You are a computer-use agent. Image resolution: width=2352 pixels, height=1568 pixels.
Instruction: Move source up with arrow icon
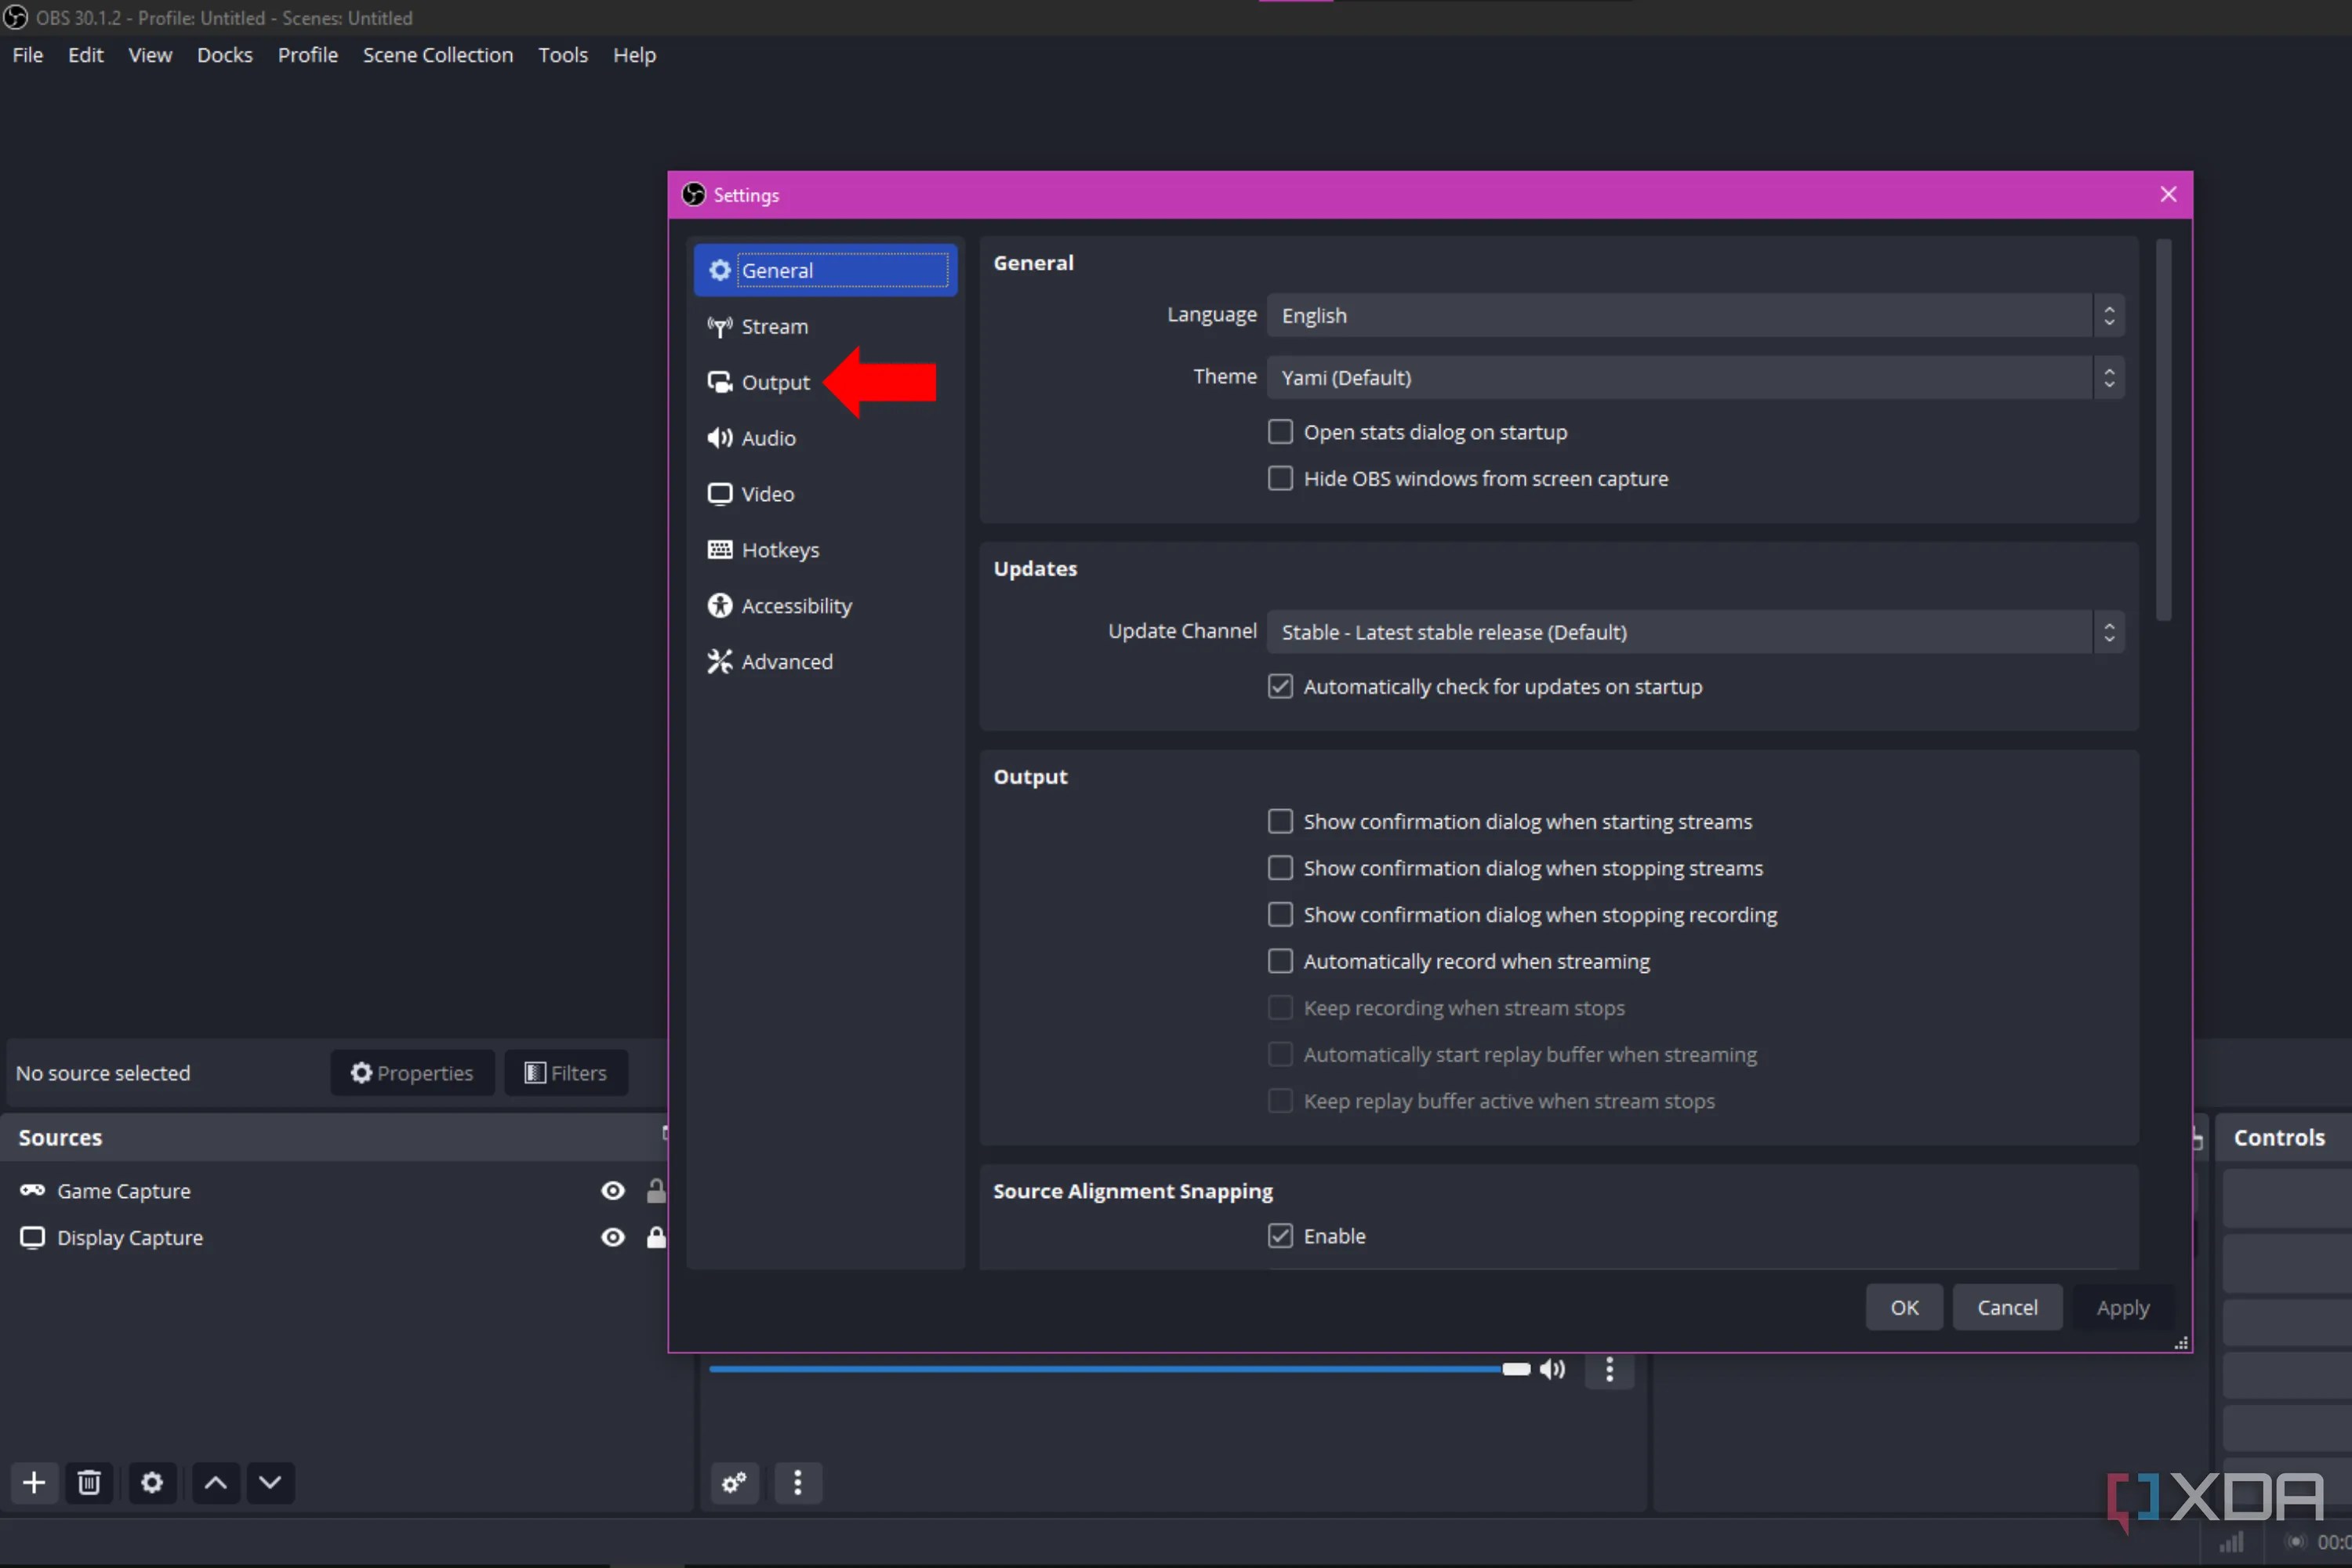coord(215,1482)
